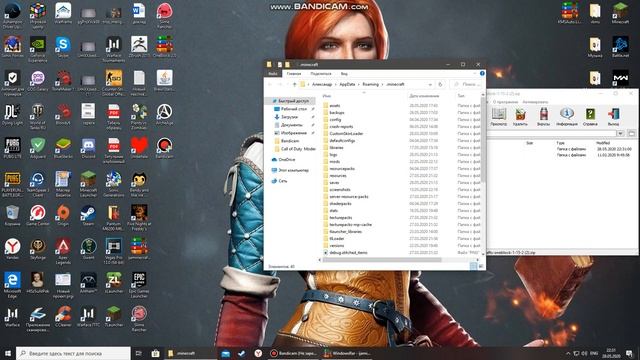Expand the Explorer ribbon with the chevron
This screenshot has width=640, height=360.
coord(475,73)
